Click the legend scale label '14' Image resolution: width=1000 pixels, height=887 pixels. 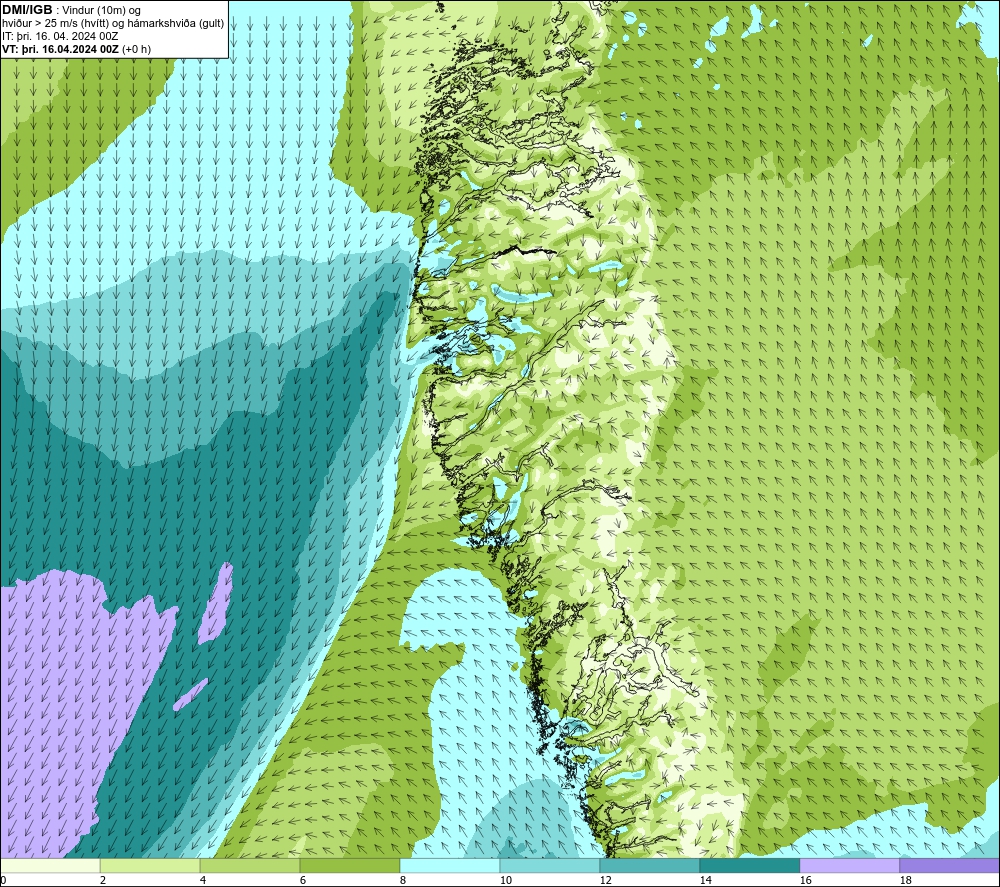click(705, 880)
